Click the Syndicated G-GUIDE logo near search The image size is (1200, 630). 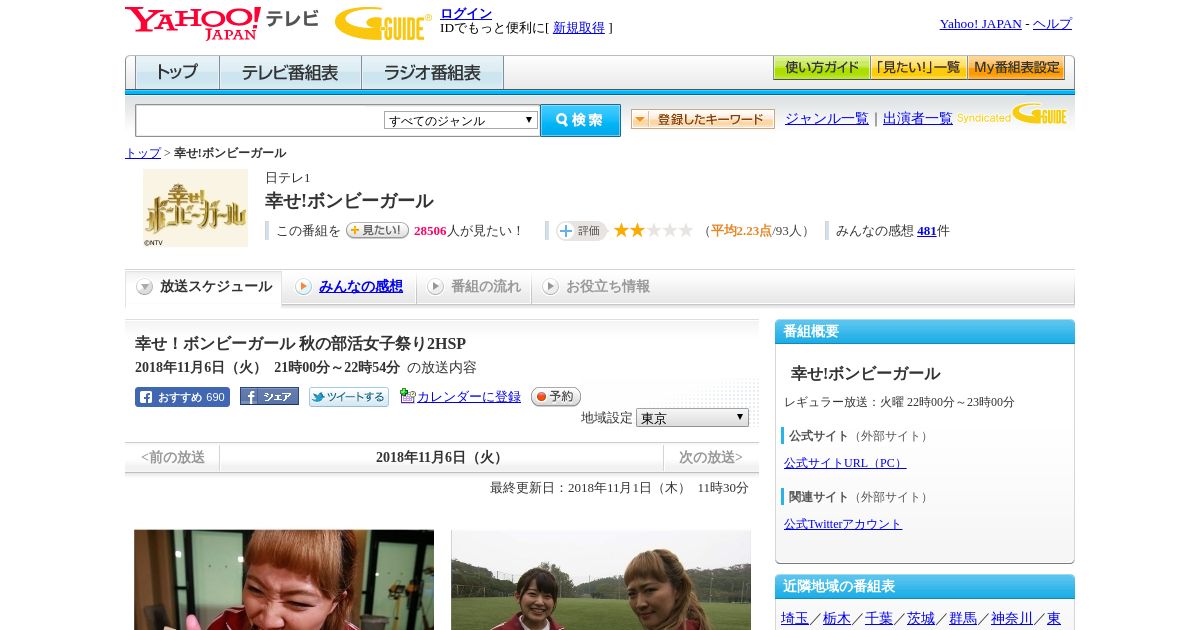pyautogui.click(x=1011, y=115)
